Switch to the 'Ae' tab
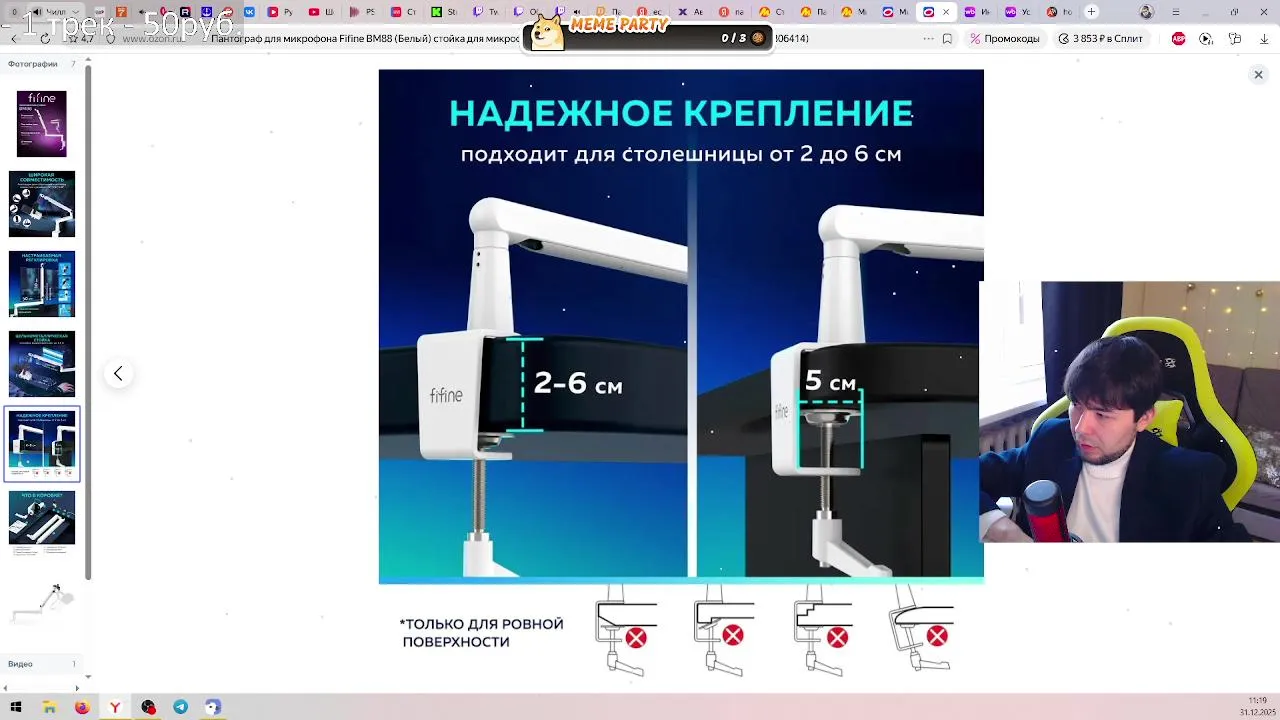The width and height of the screenshot is (1280, 720). click(690, 11)
